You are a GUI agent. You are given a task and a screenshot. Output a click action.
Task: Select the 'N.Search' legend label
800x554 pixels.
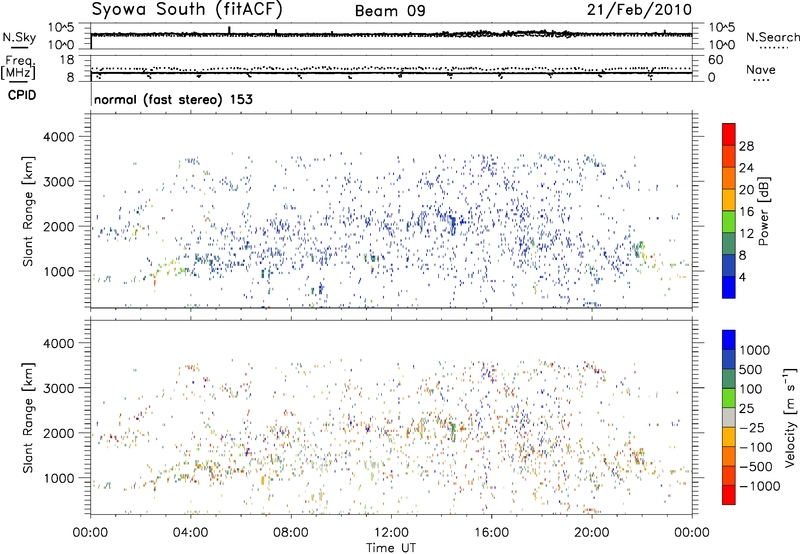coord(772,37)
